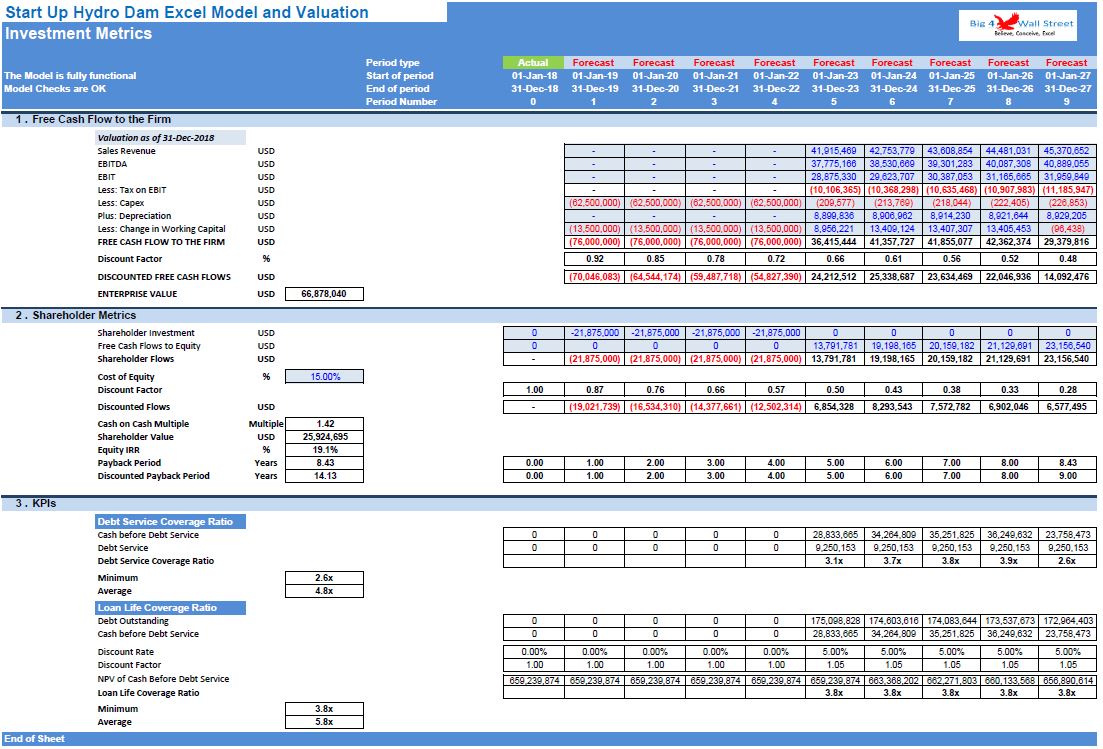
Task: Select NPV of Cash Before Debt Service cell 656,890,614
Action: tap(1067, 681)
